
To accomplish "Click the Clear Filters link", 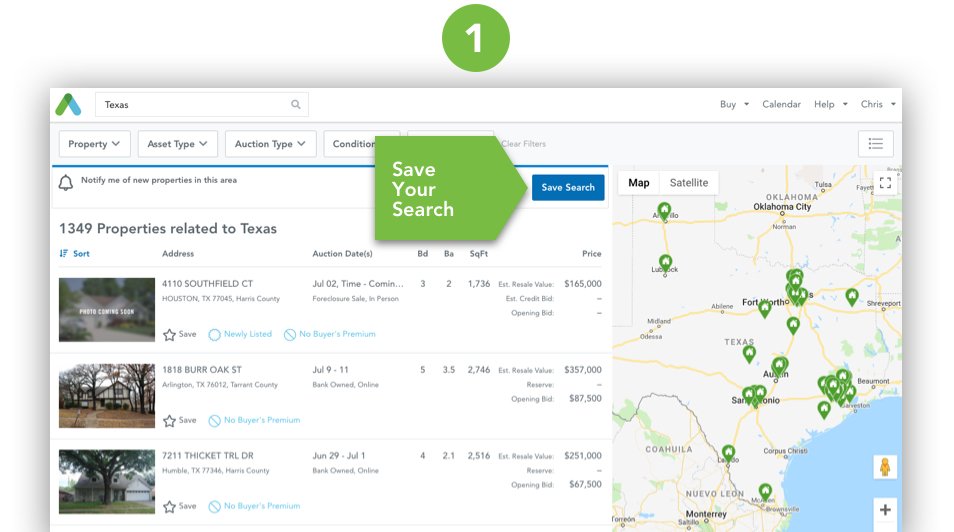I will (x=523, y=144).
